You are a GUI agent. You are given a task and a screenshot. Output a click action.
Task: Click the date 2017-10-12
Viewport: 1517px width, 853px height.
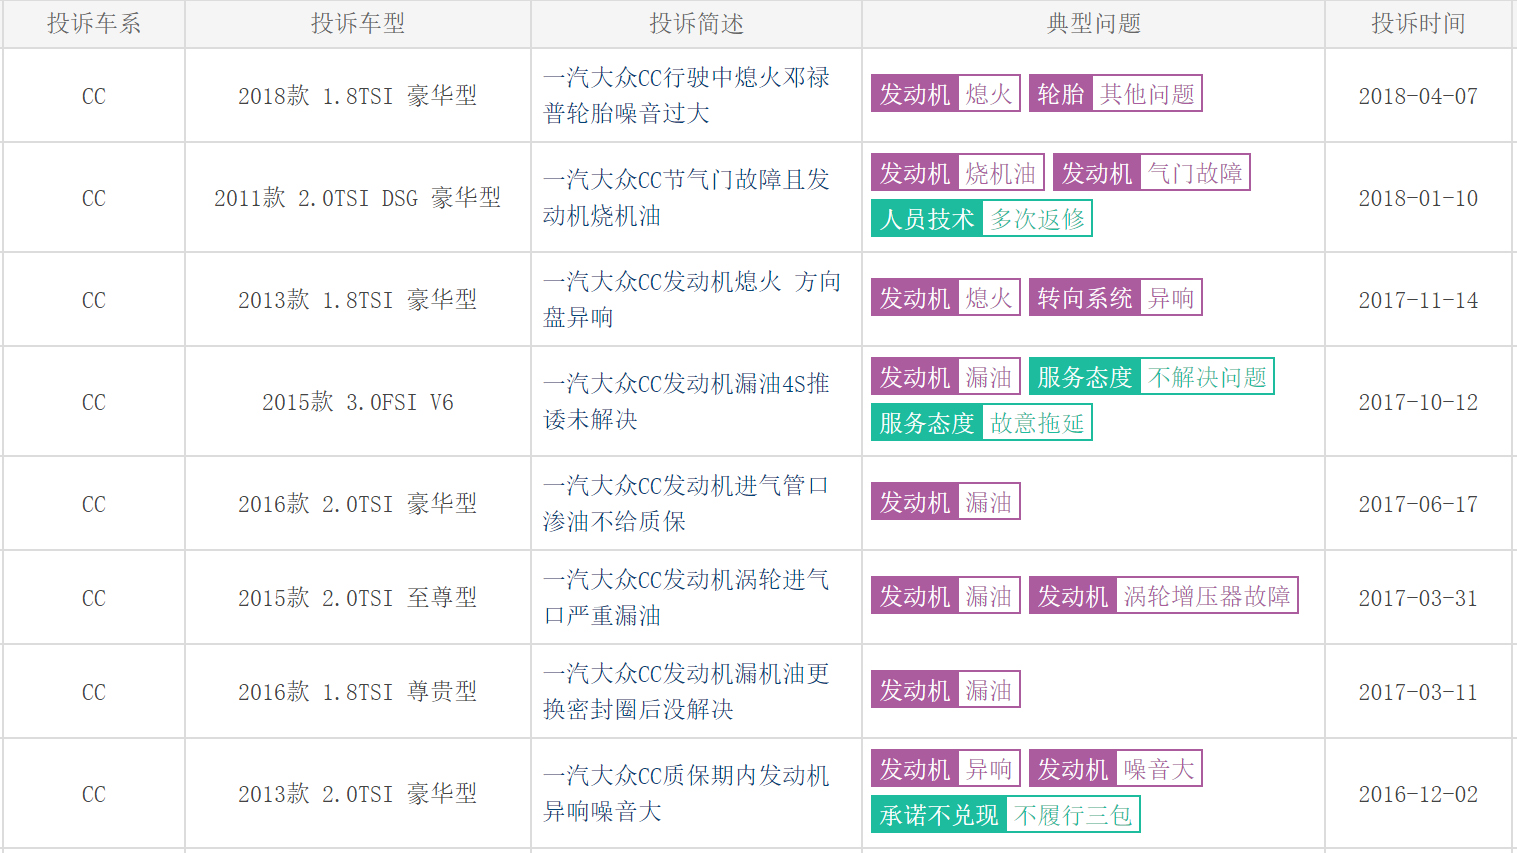pyautogui.click(x=1418, y=403)
